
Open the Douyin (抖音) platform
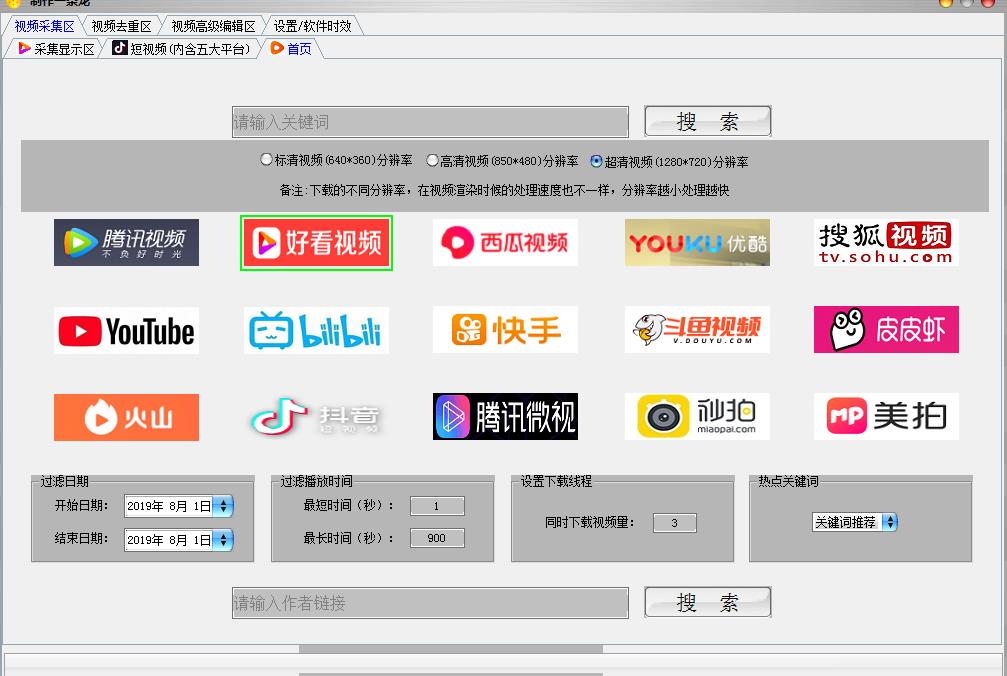click(x=317, y=417)
